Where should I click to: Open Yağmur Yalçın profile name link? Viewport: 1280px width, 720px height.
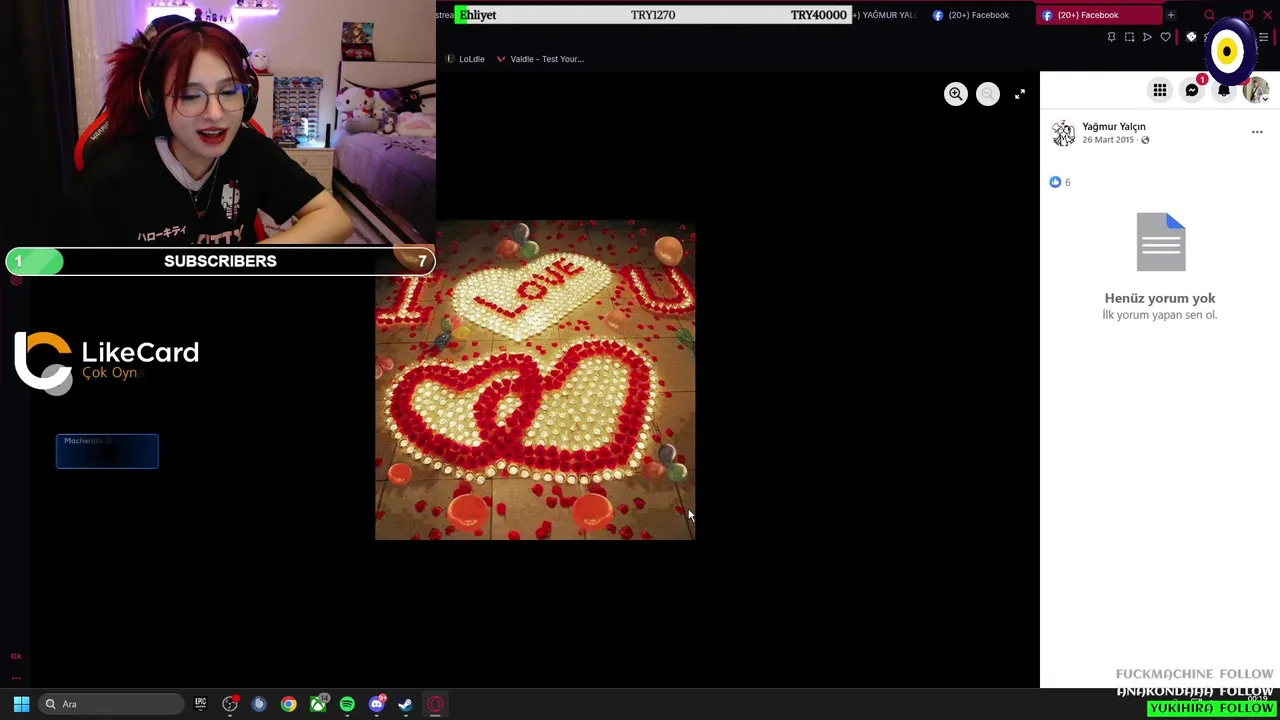[1114, 127]
